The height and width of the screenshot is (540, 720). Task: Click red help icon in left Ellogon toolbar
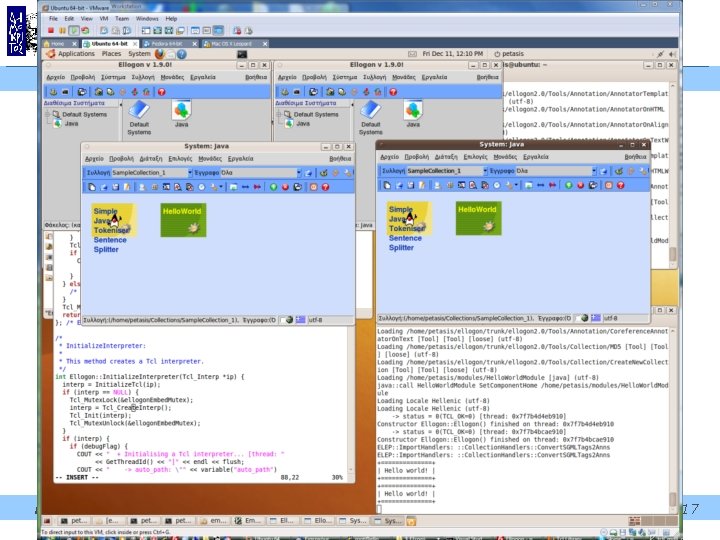(x=162, y=92)
